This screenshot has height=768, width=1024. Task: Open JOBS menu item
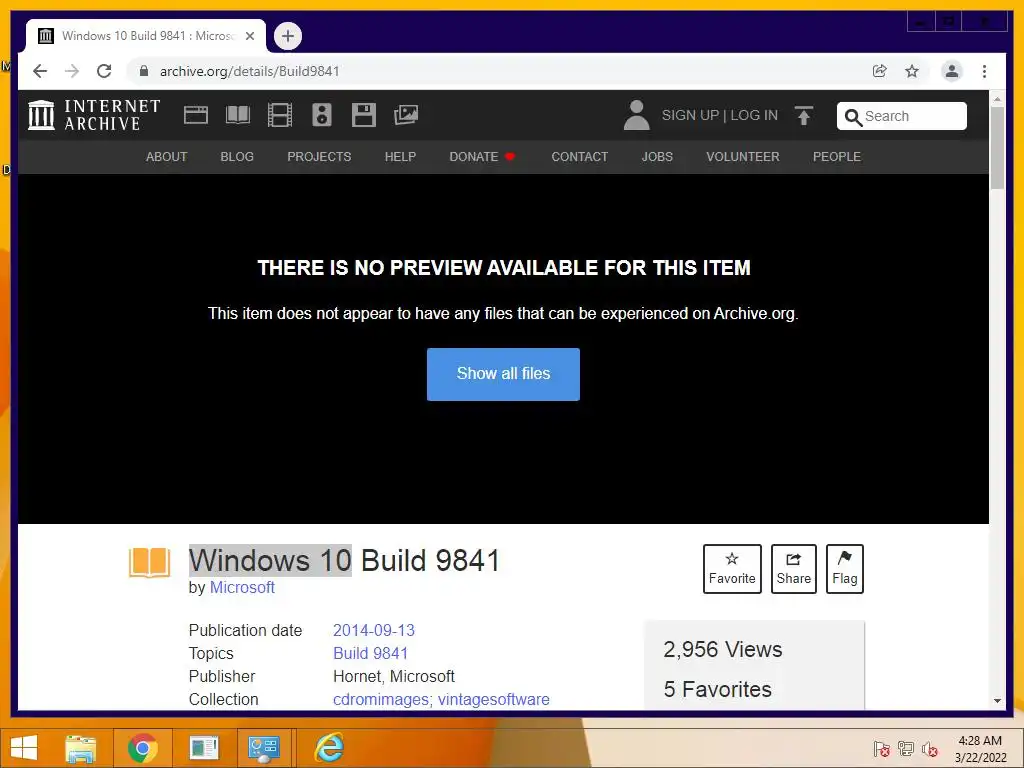coord(657,157)
